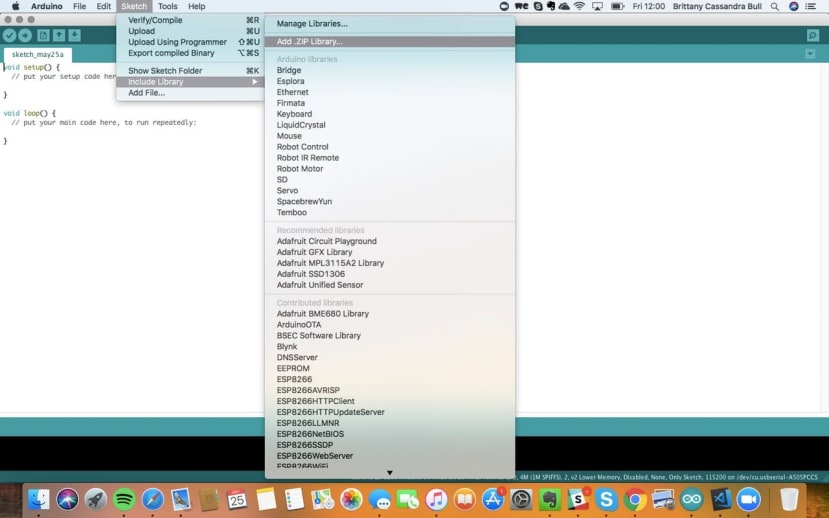Click the AirPlay display menu bar icon

(597, 6)
